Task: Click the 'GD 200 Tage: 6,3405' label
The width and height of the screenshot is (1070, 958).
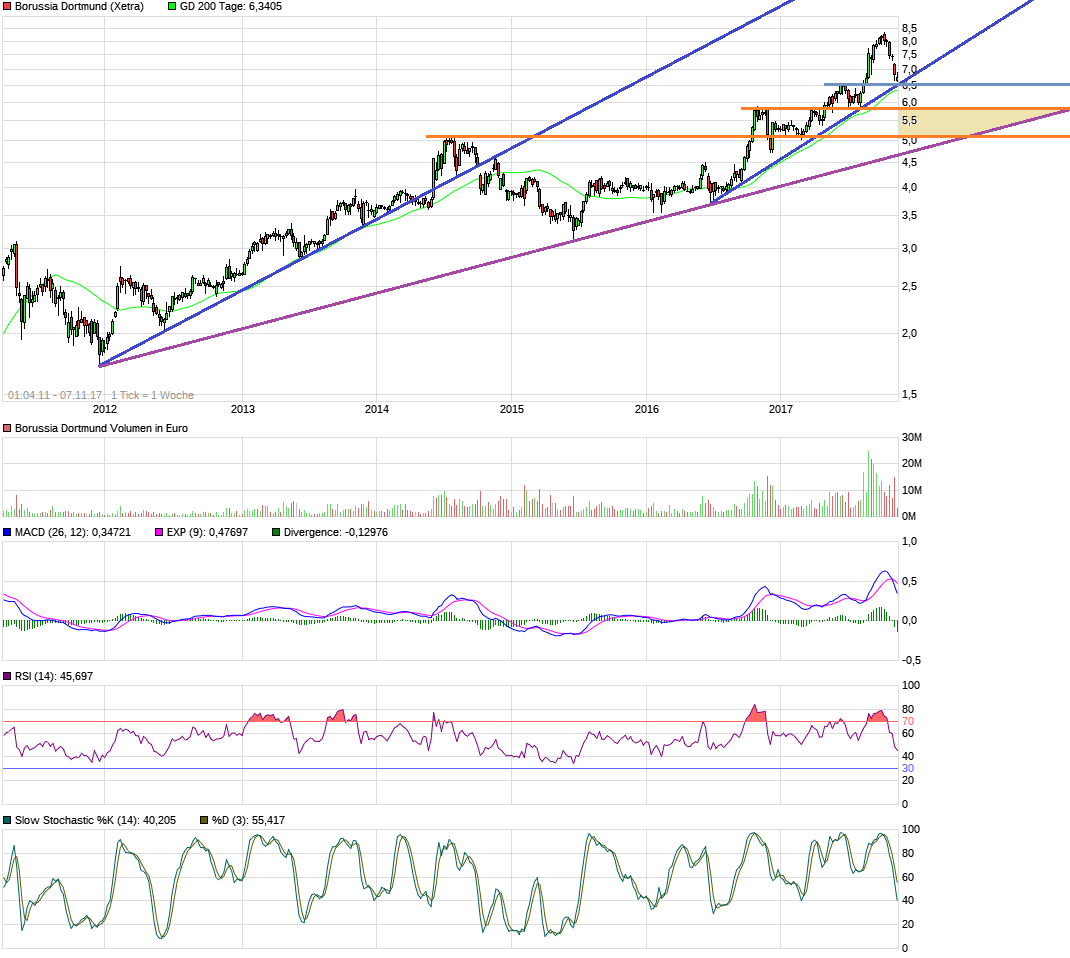Action: 231,6
